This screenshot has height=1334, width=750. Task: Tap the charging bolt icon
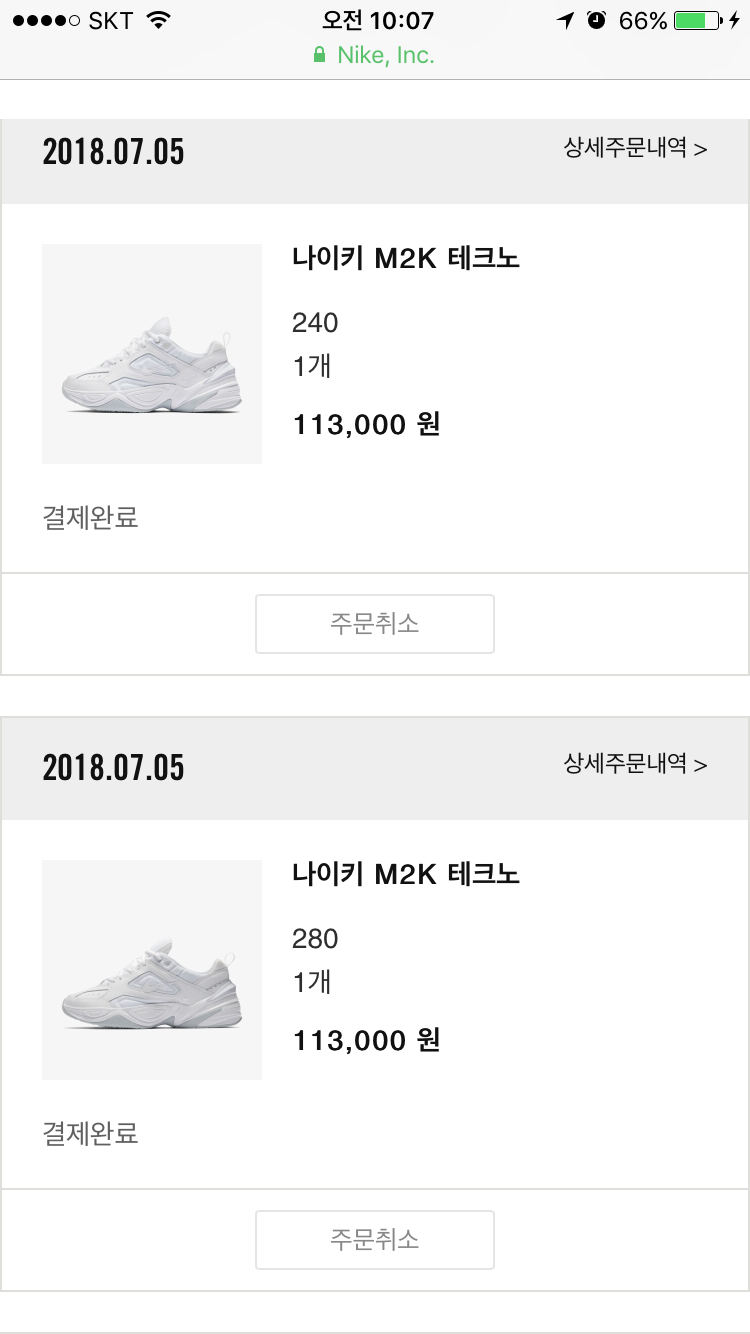pyautogui.click(x=735, y=20)
